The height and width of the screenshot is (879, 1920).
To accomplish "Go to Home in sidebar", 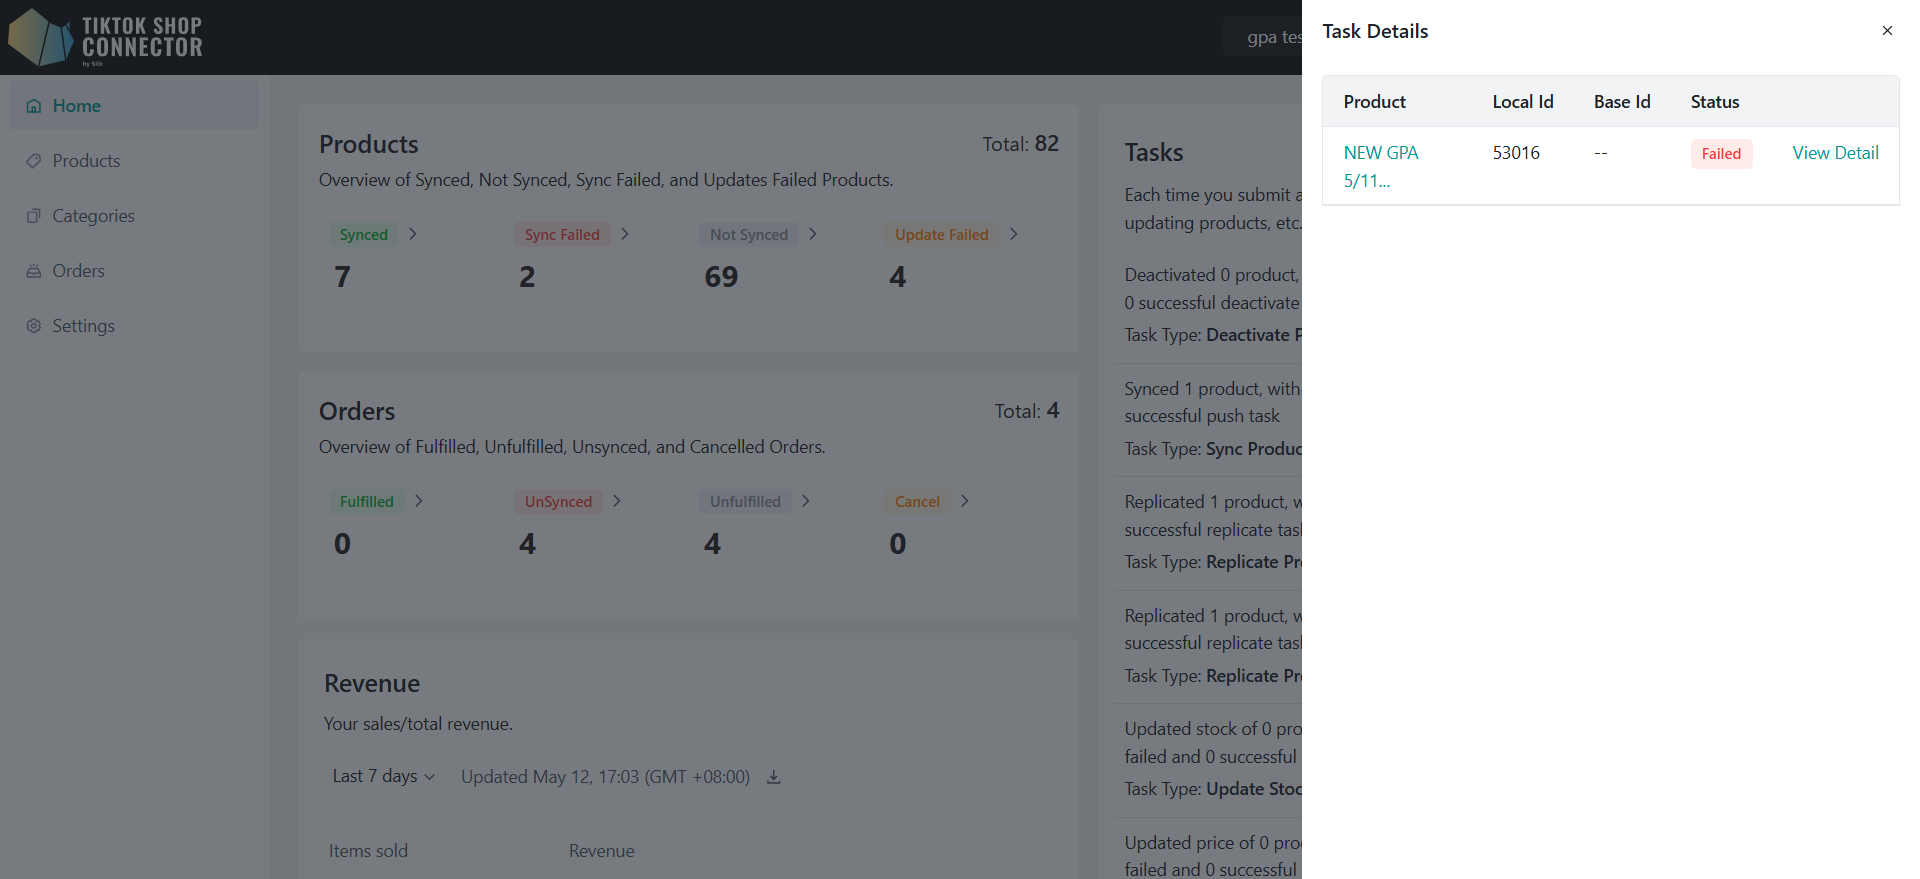I will (x=134, y=106).
